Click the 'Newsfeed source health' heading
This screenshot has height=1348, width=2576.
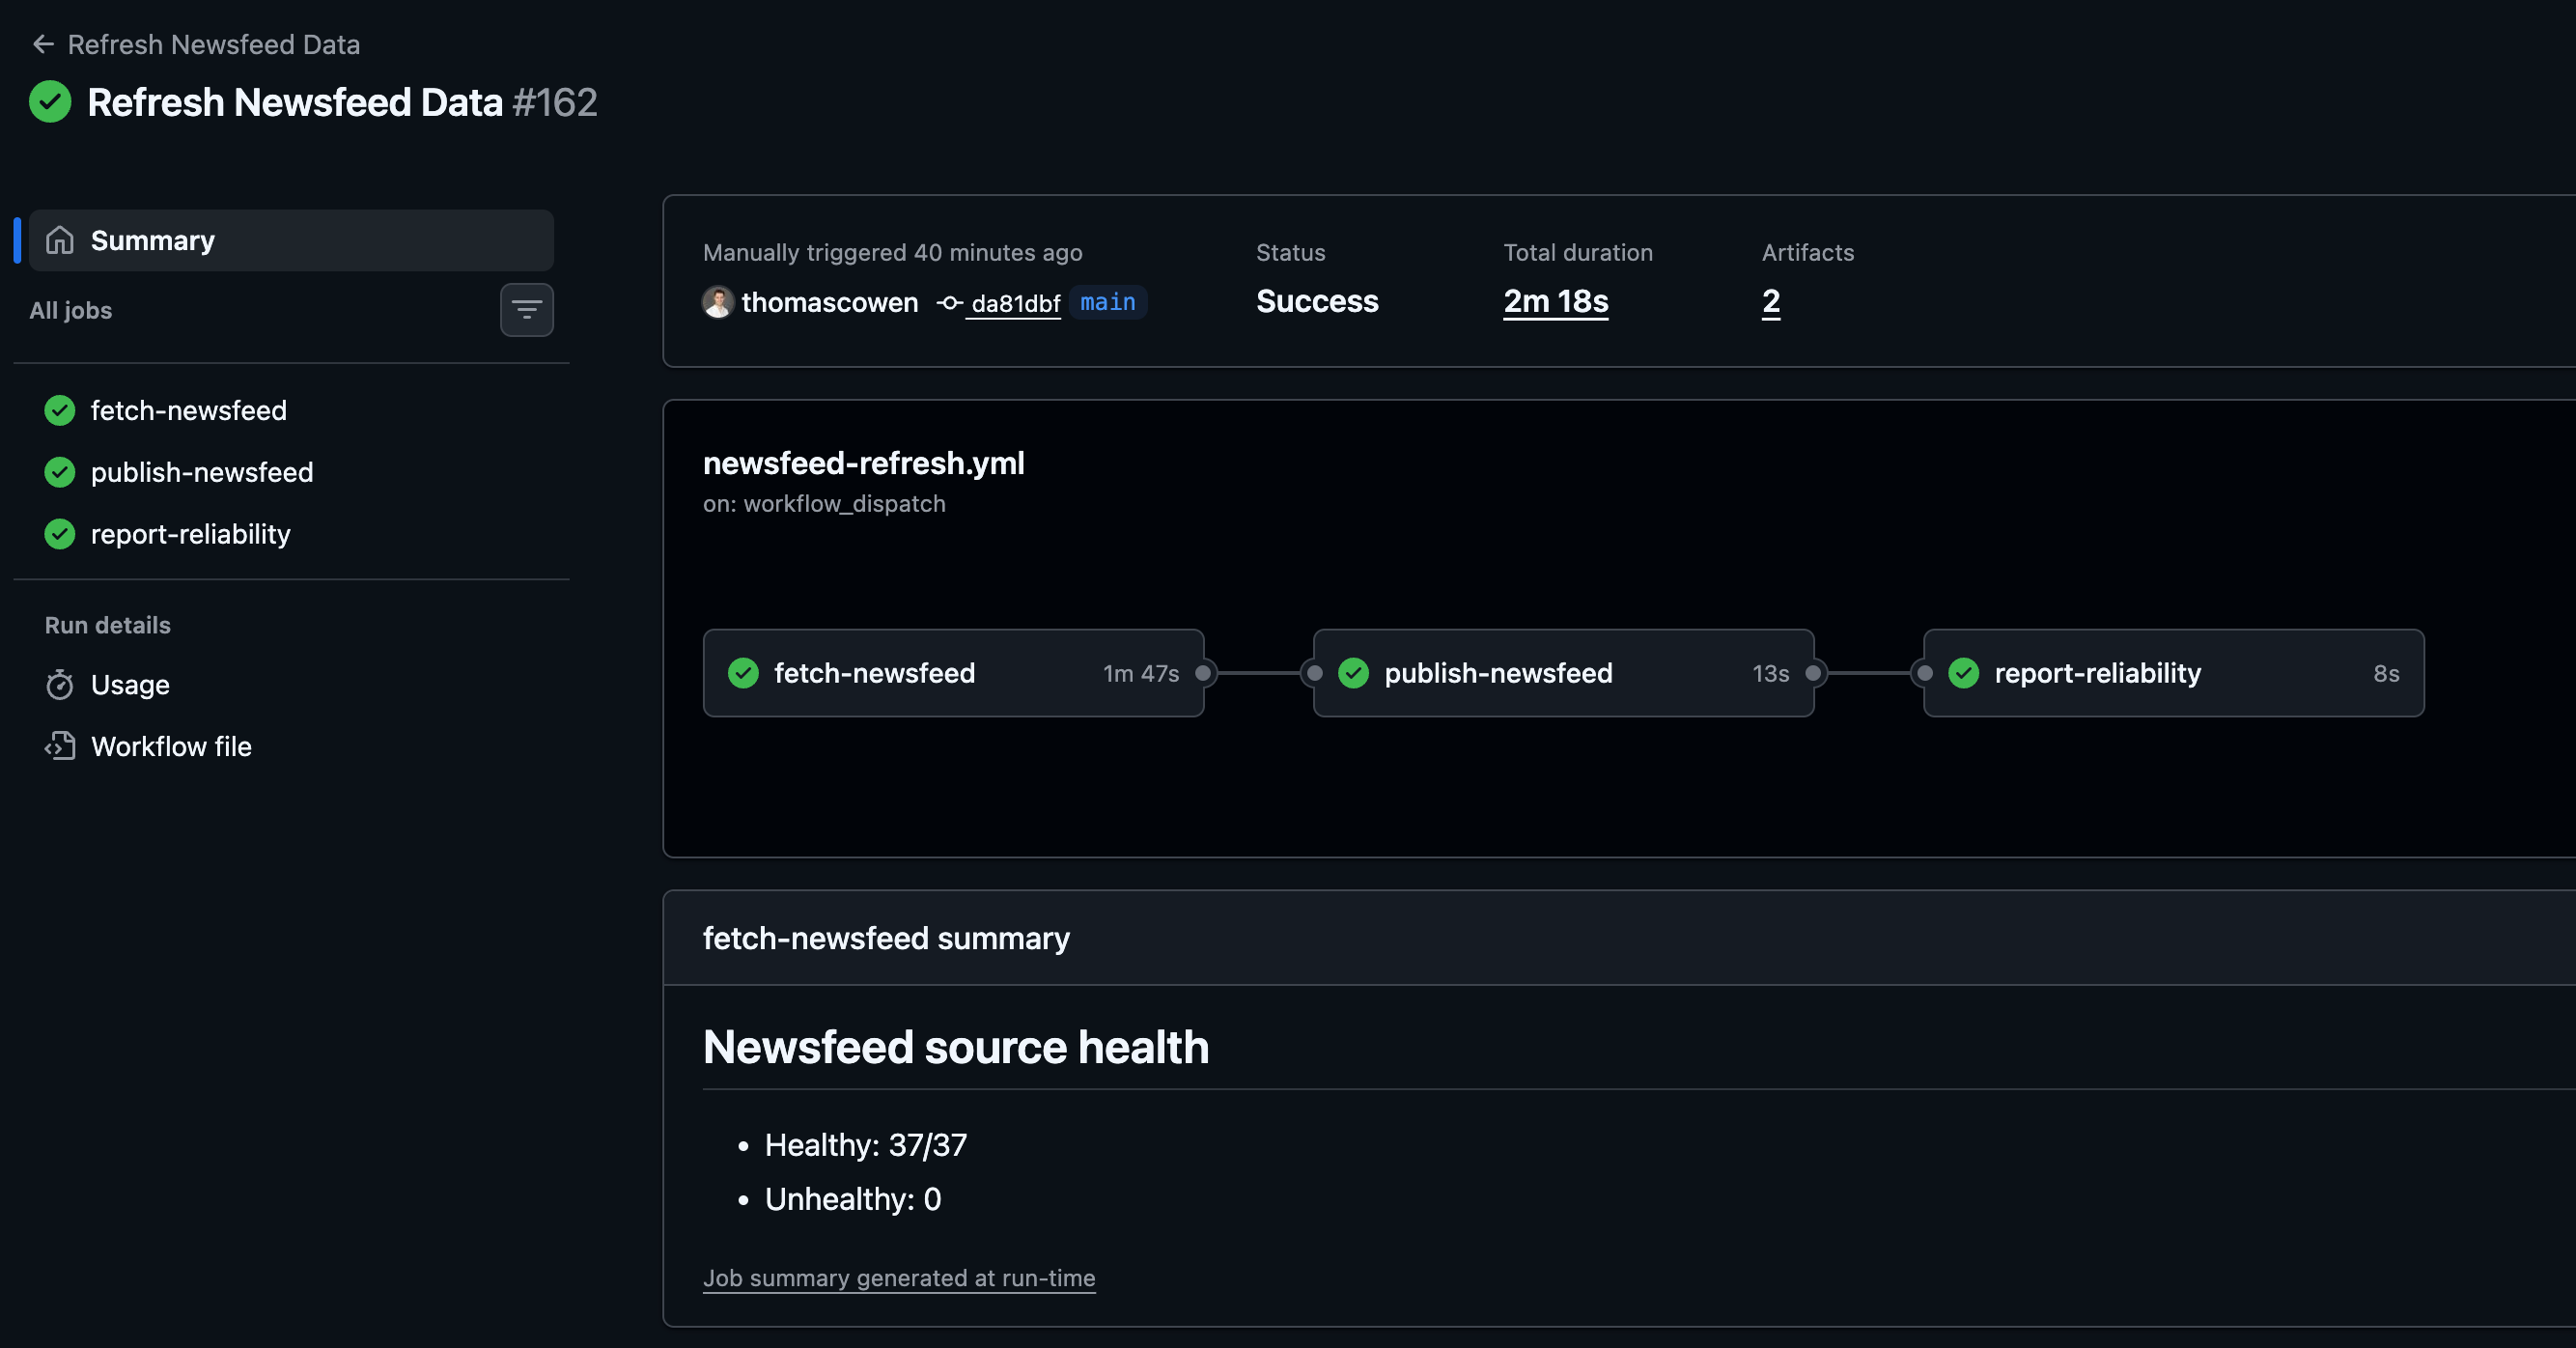click(956, 1047)
